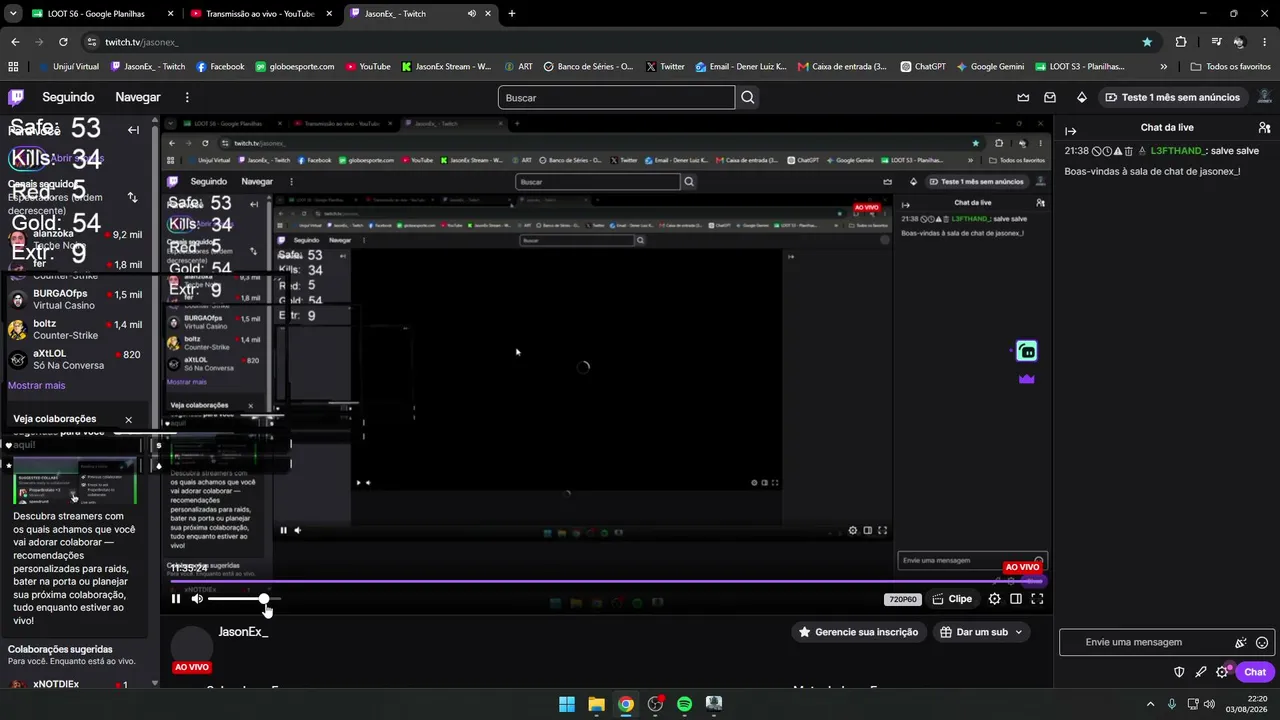Switch to LOOT S6 Google Planilhas tab
This screenshot has height=720, width=1280.
click(103, 14)
